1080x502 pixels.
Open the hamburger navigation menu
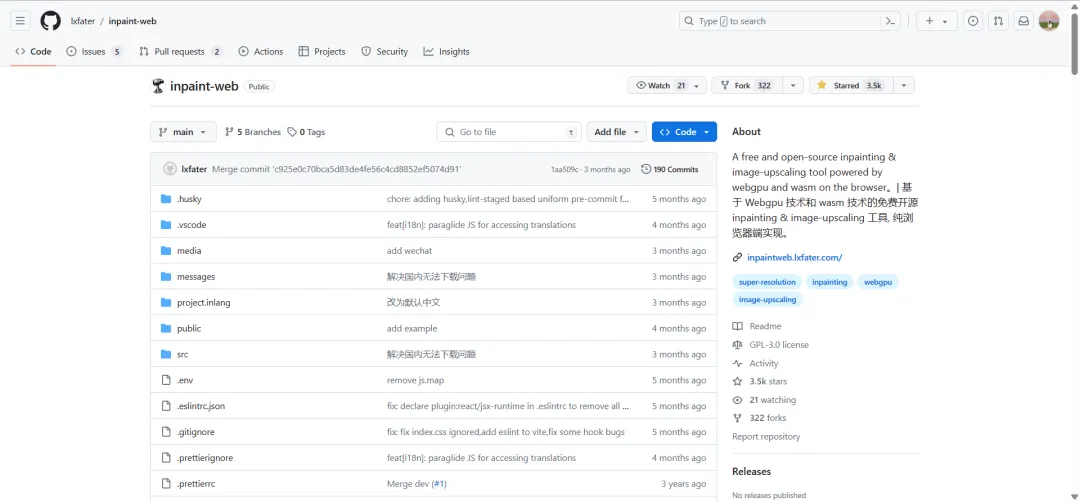(x=20, y=21)
